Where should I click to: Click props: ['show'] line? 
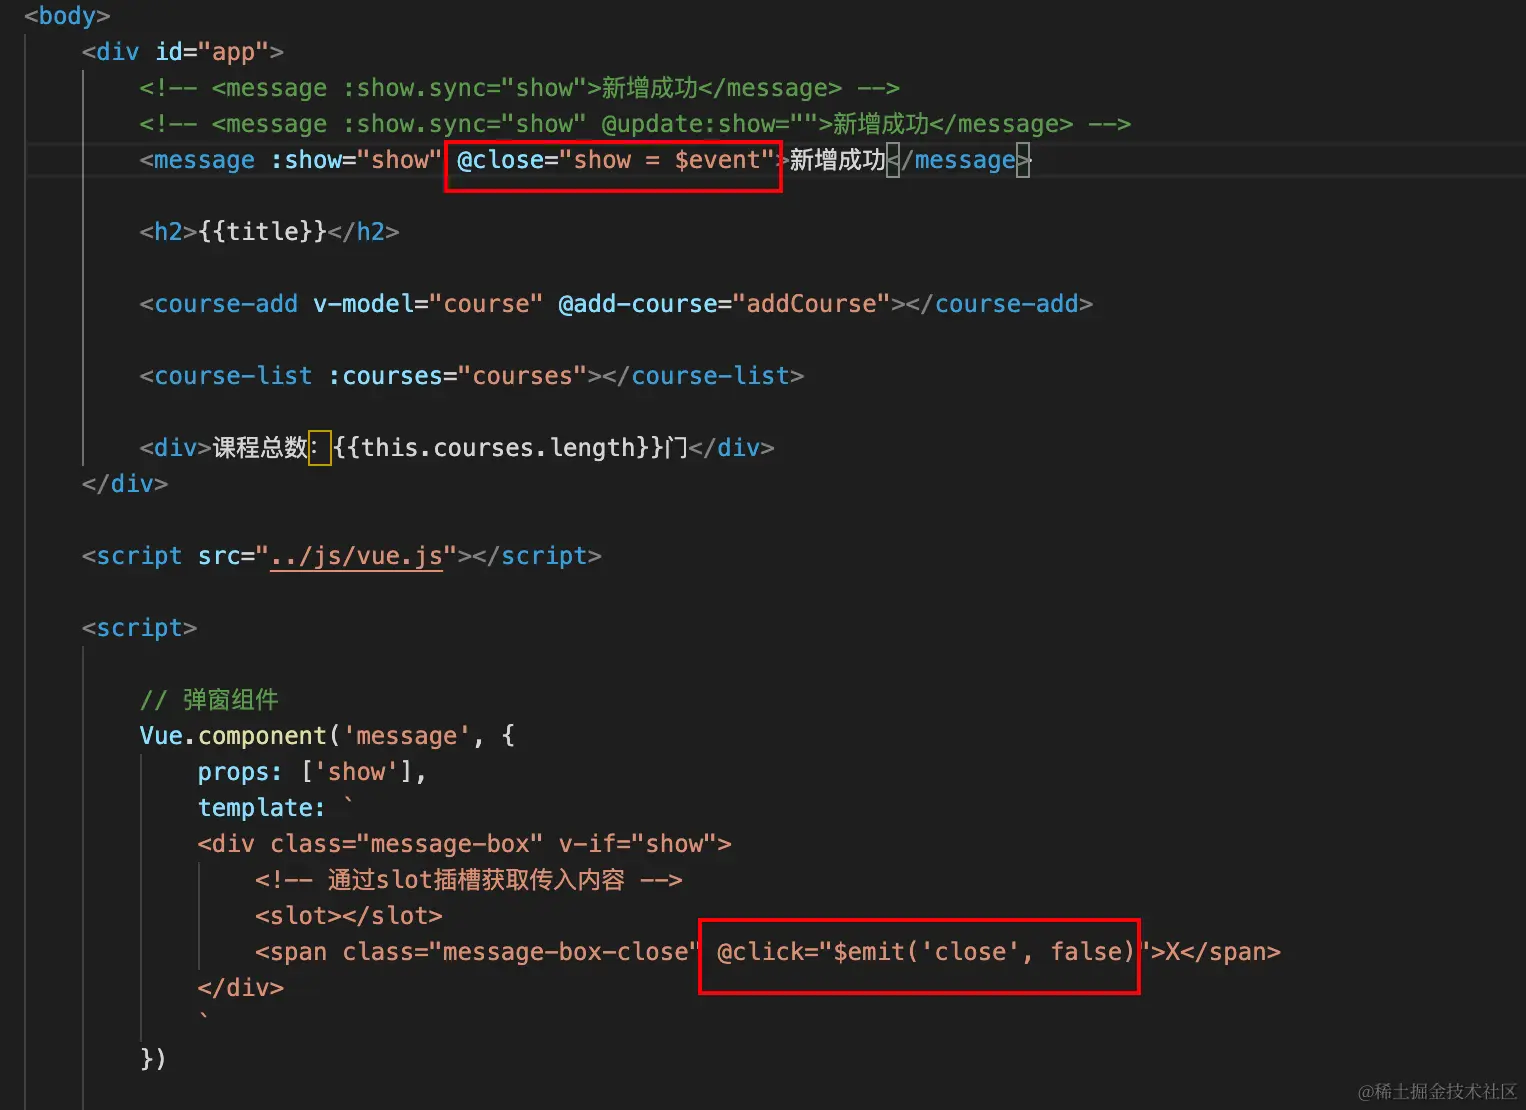[x=312, y=772]
